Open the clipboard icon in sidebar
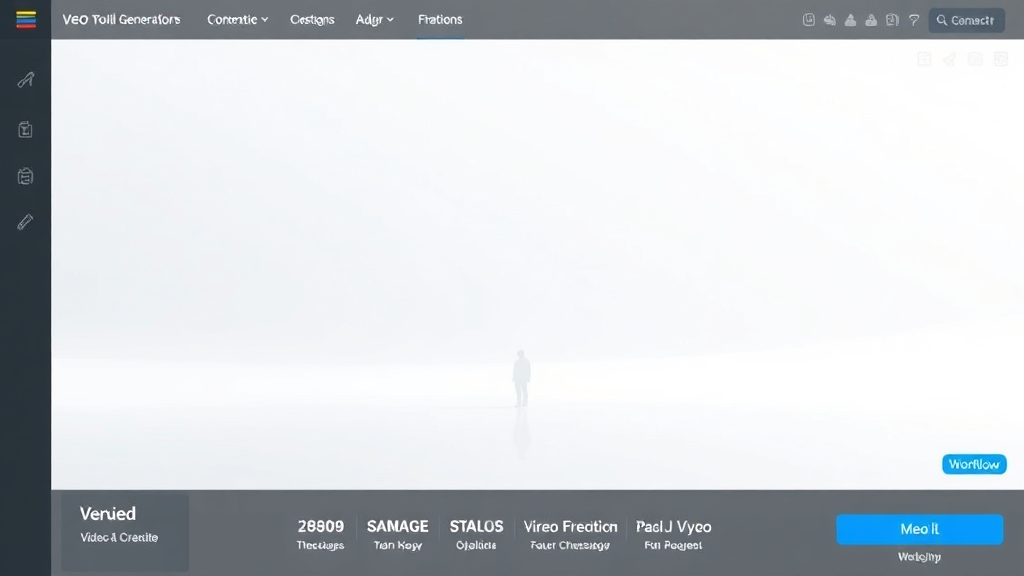 tap(25, 129)
